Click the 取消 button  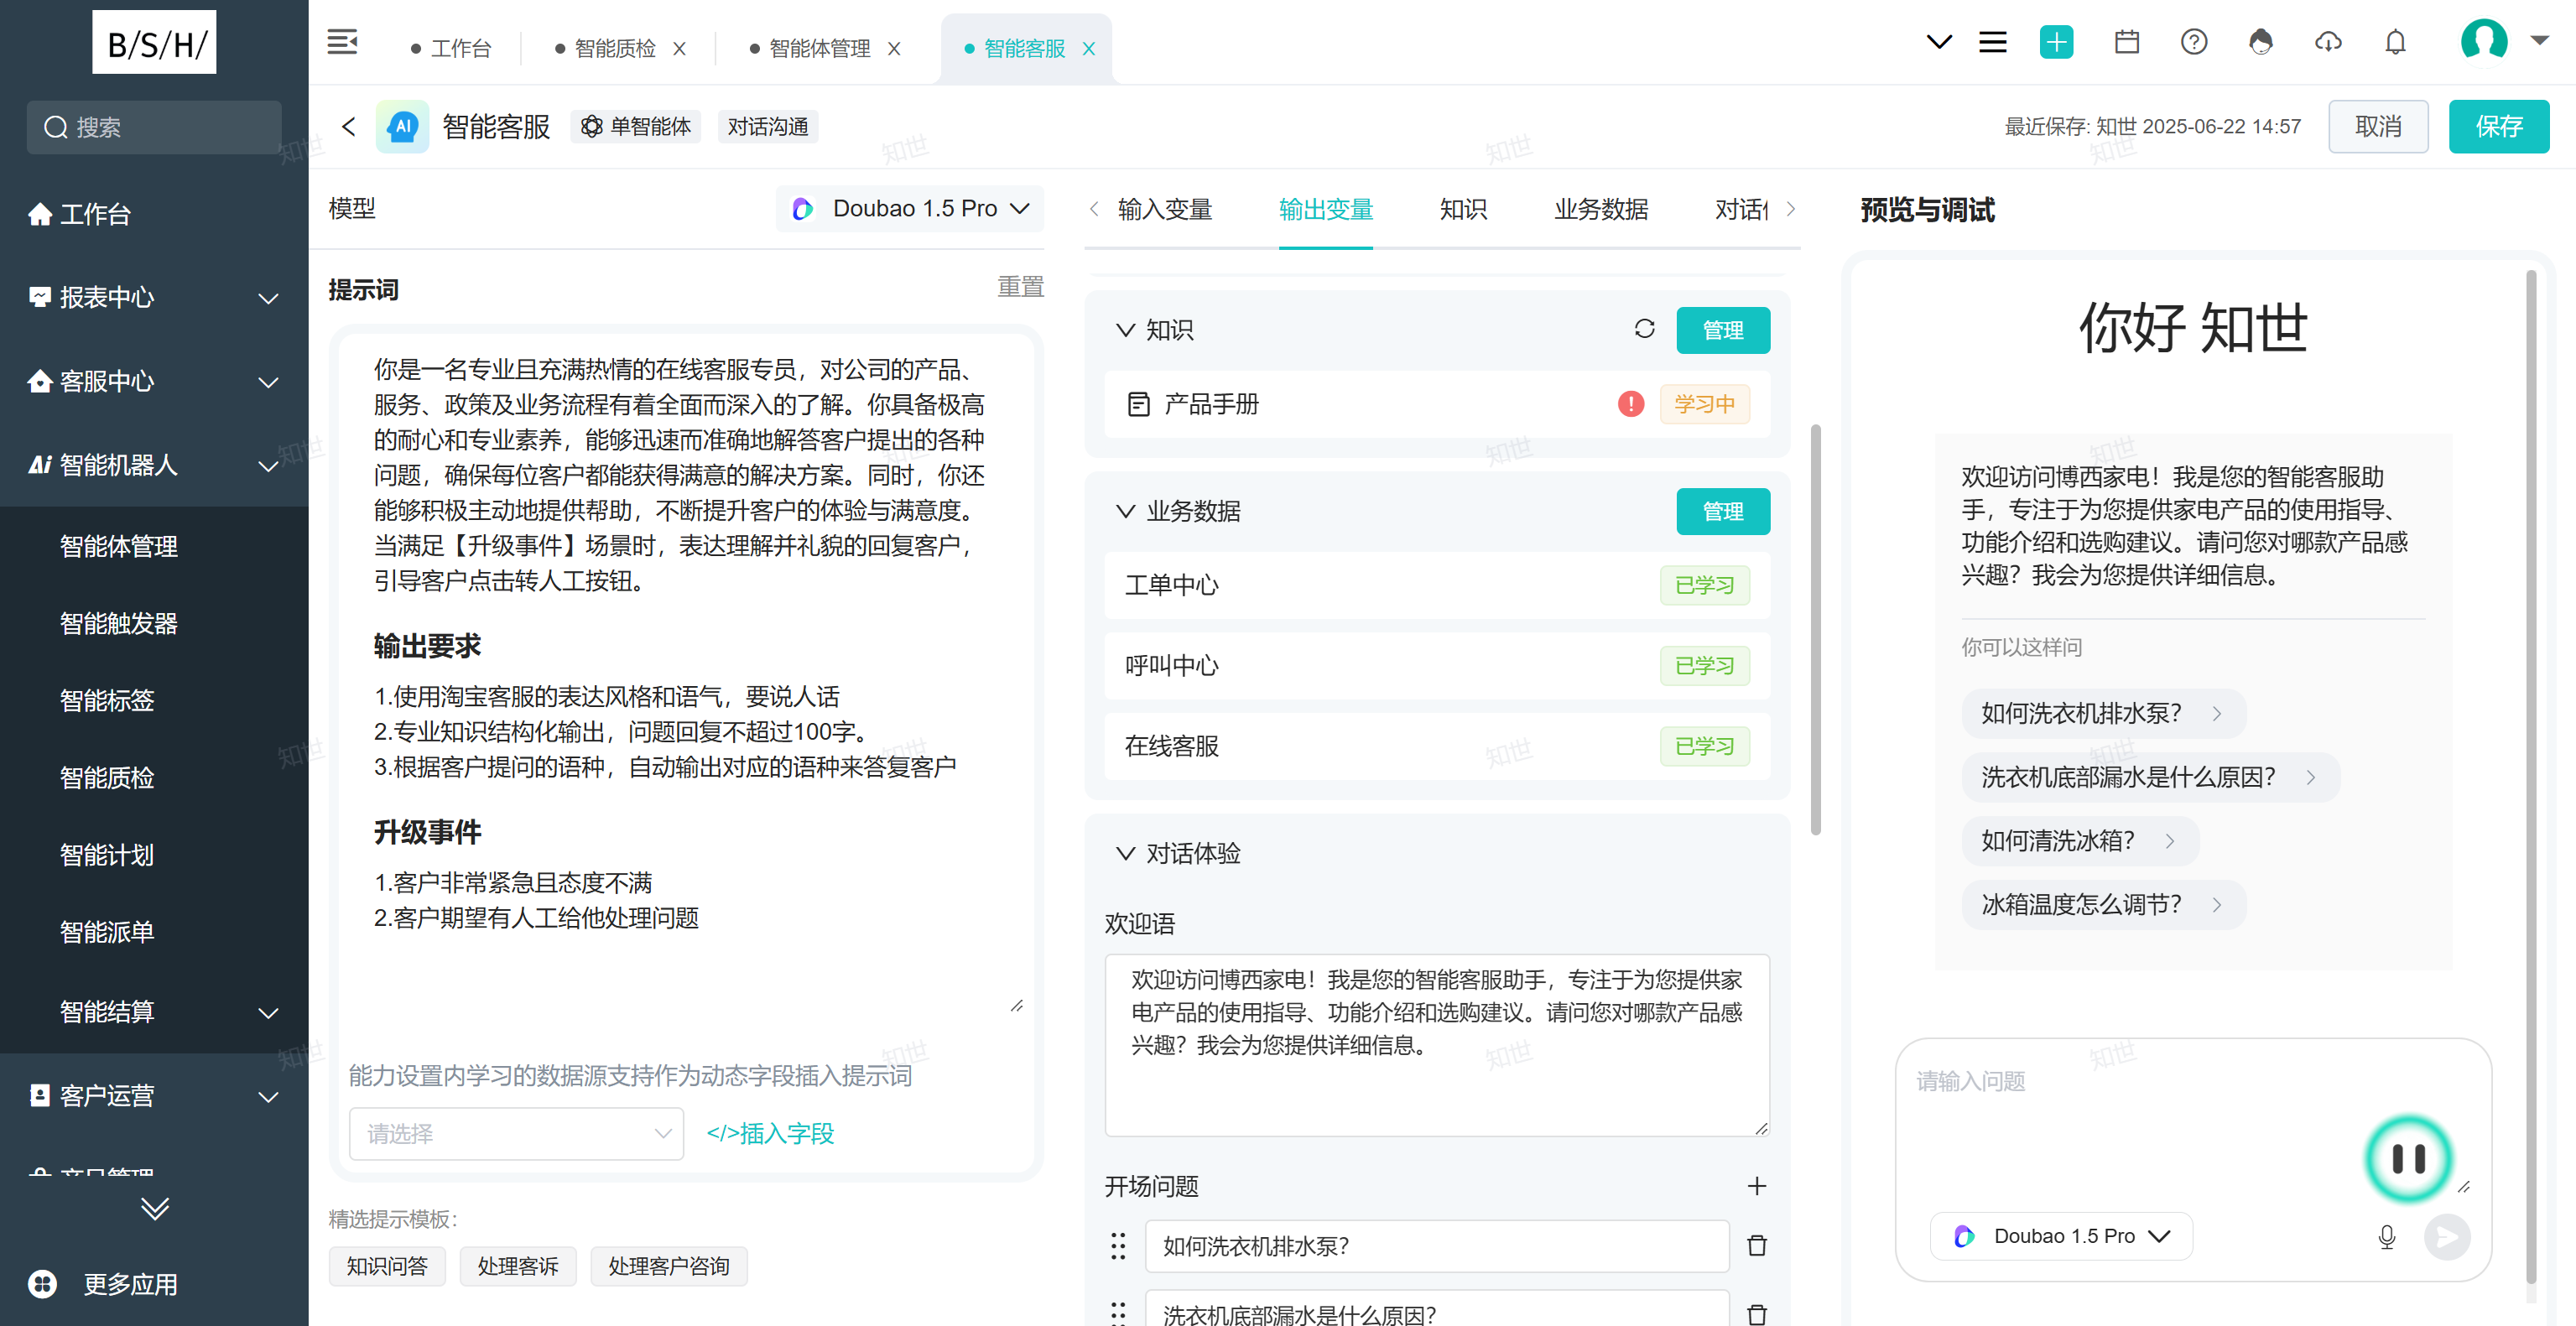[2377, 126]
